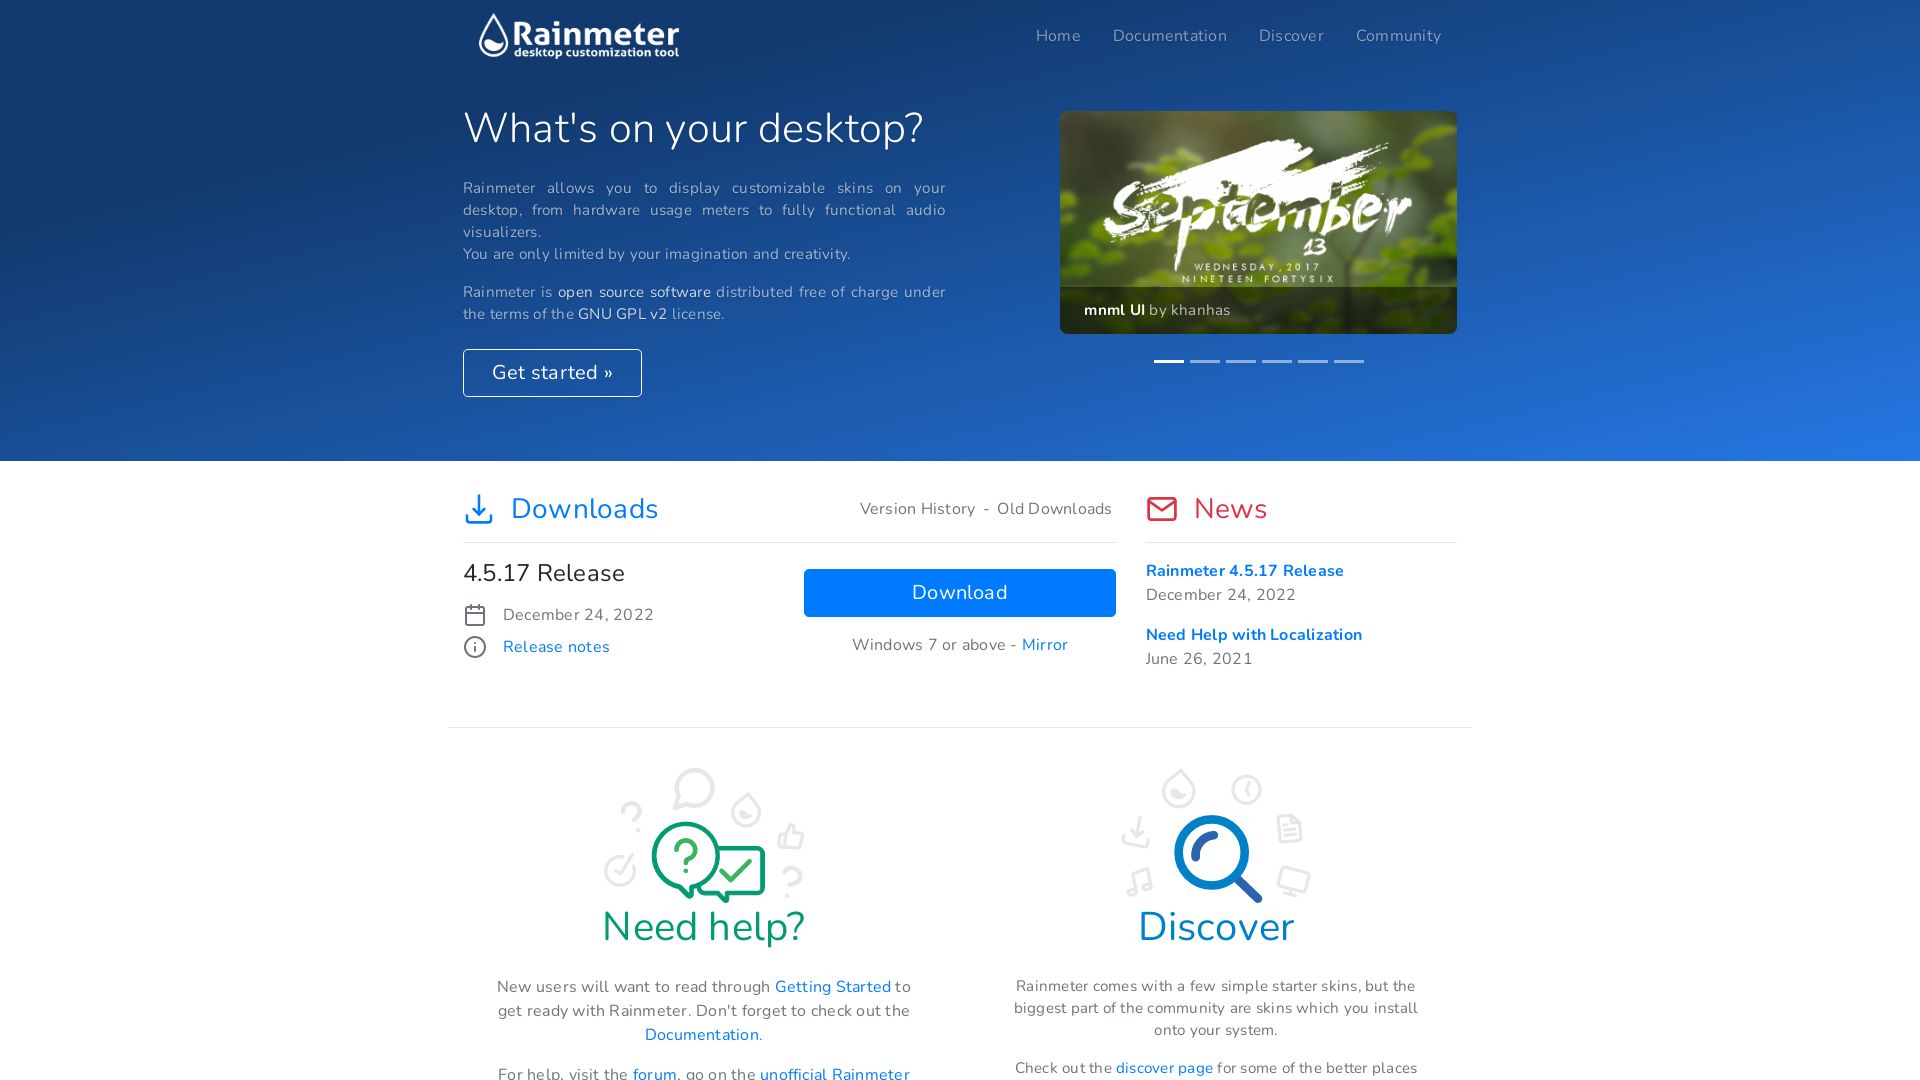Click the News envelope icon
Viewport: 1920px width, 1080px height.
click(1160, 509)
